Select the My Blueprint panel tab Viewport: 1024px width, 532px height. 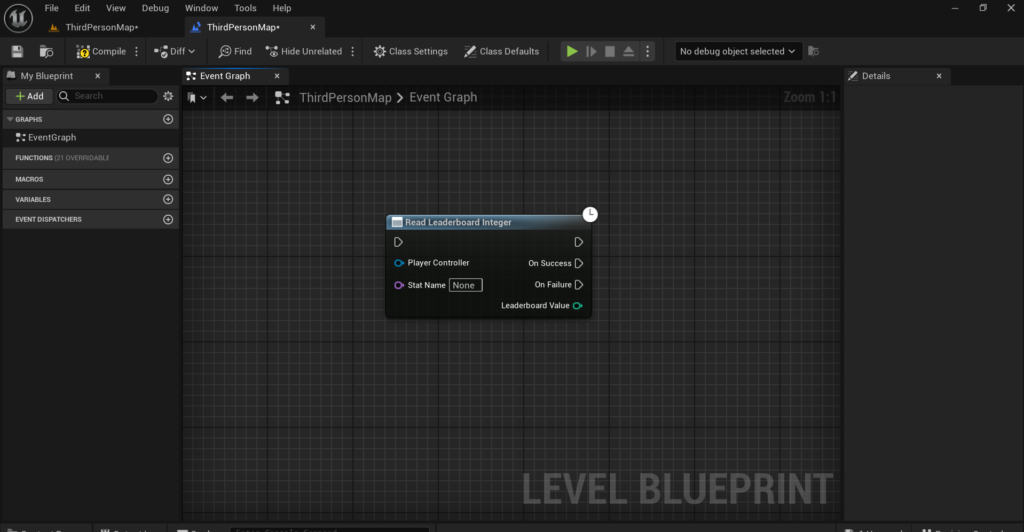tap(46, 76)
